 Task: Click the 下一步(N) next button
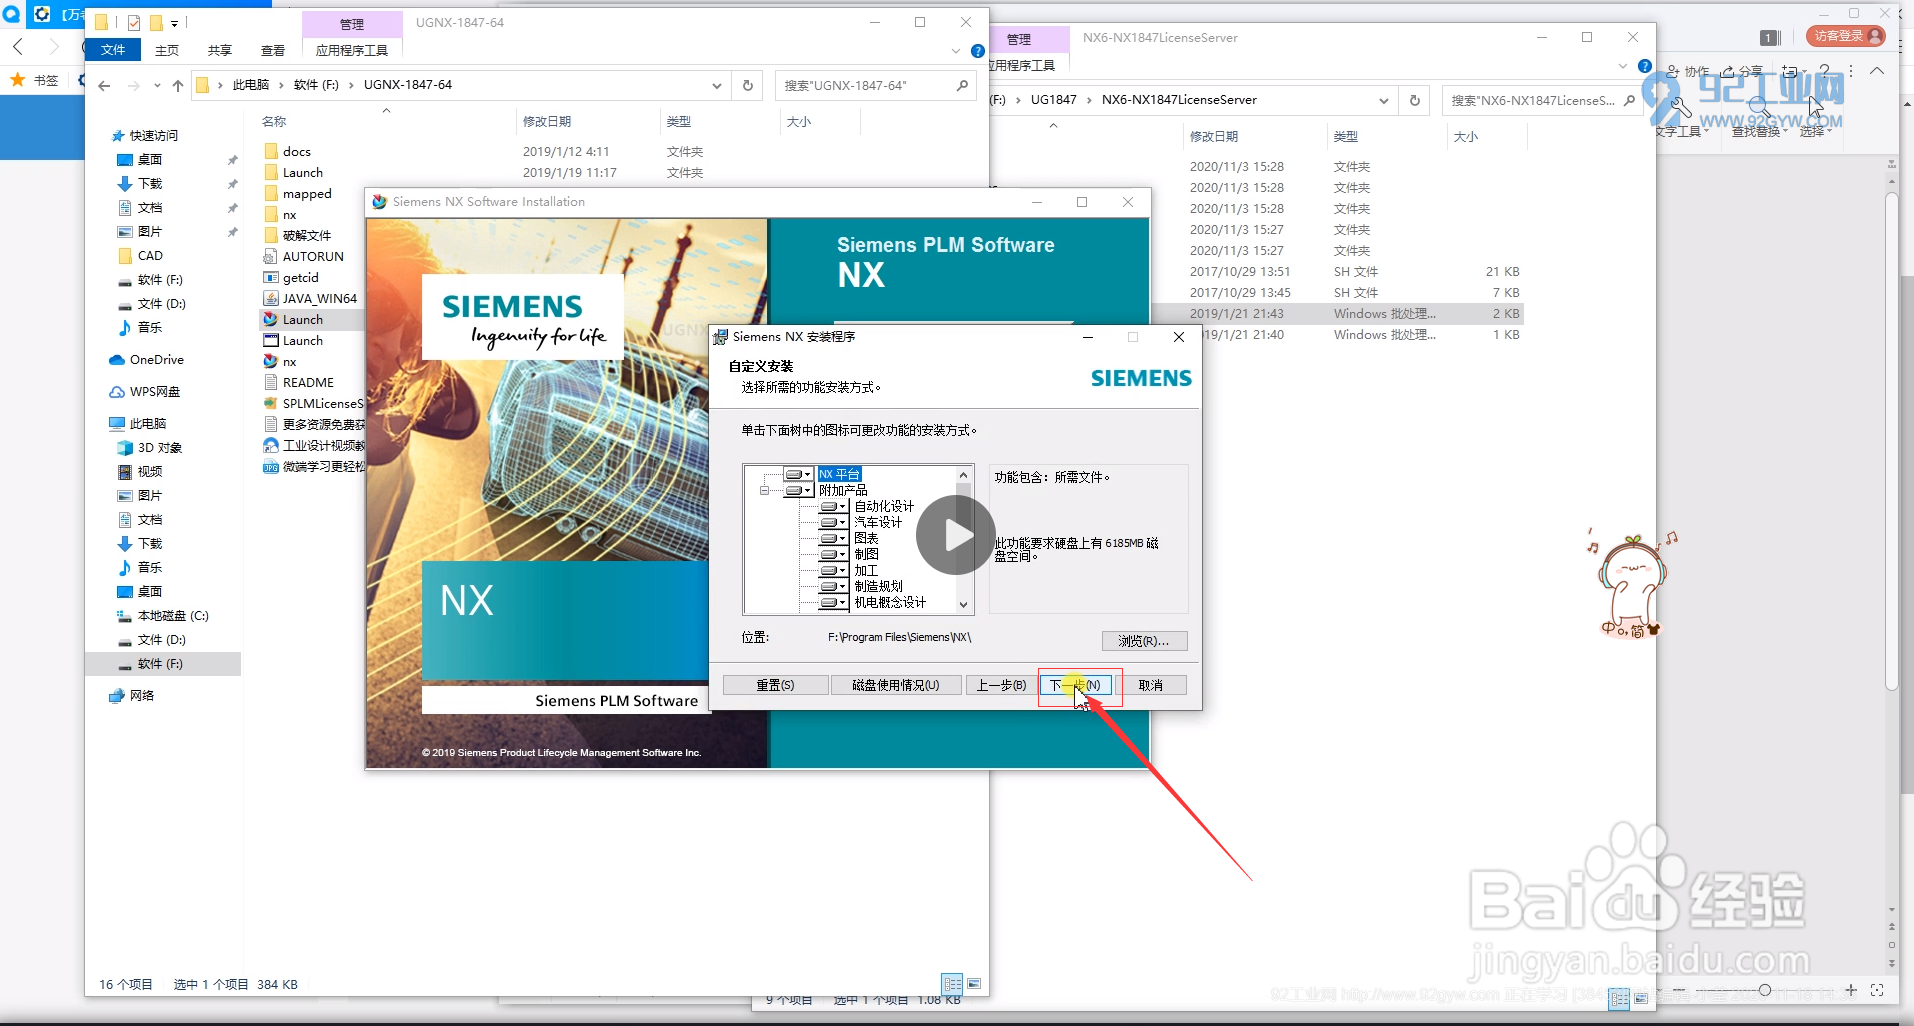coord(1076,685)
